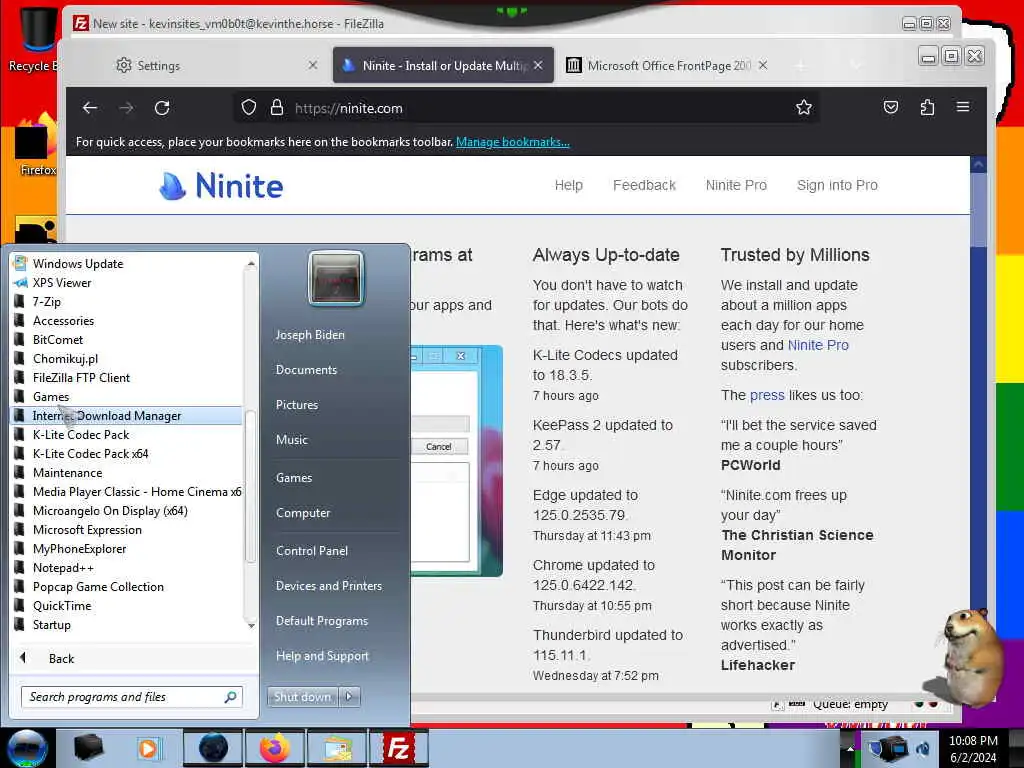Open FileZilla from the taskbar

[399, 748]
